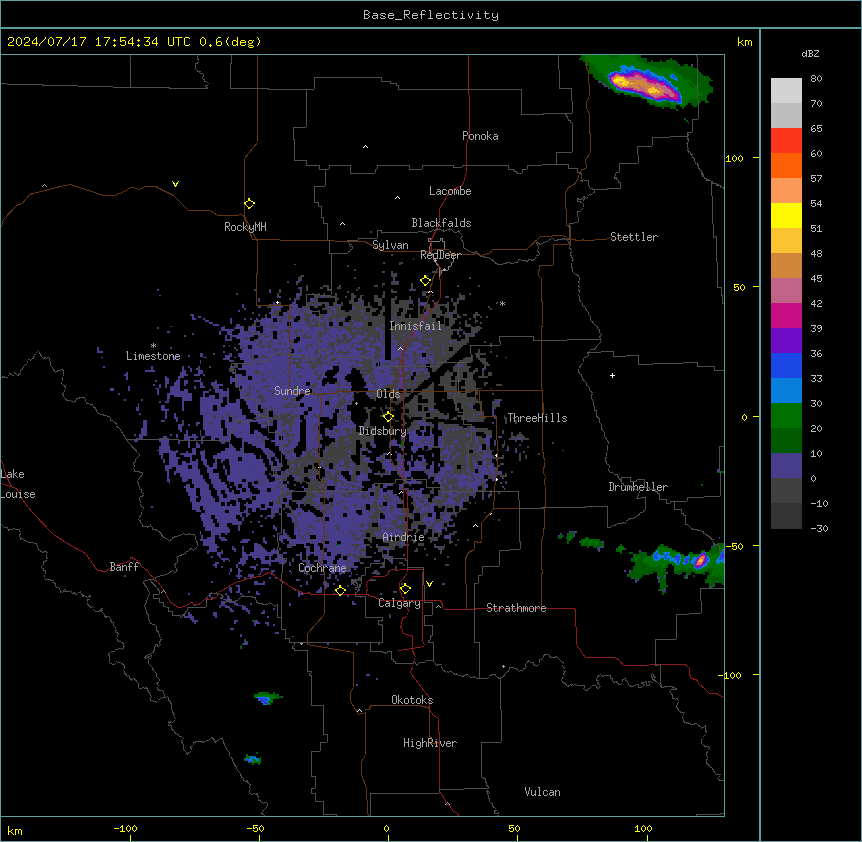Click the RedDeer city label

440,255
